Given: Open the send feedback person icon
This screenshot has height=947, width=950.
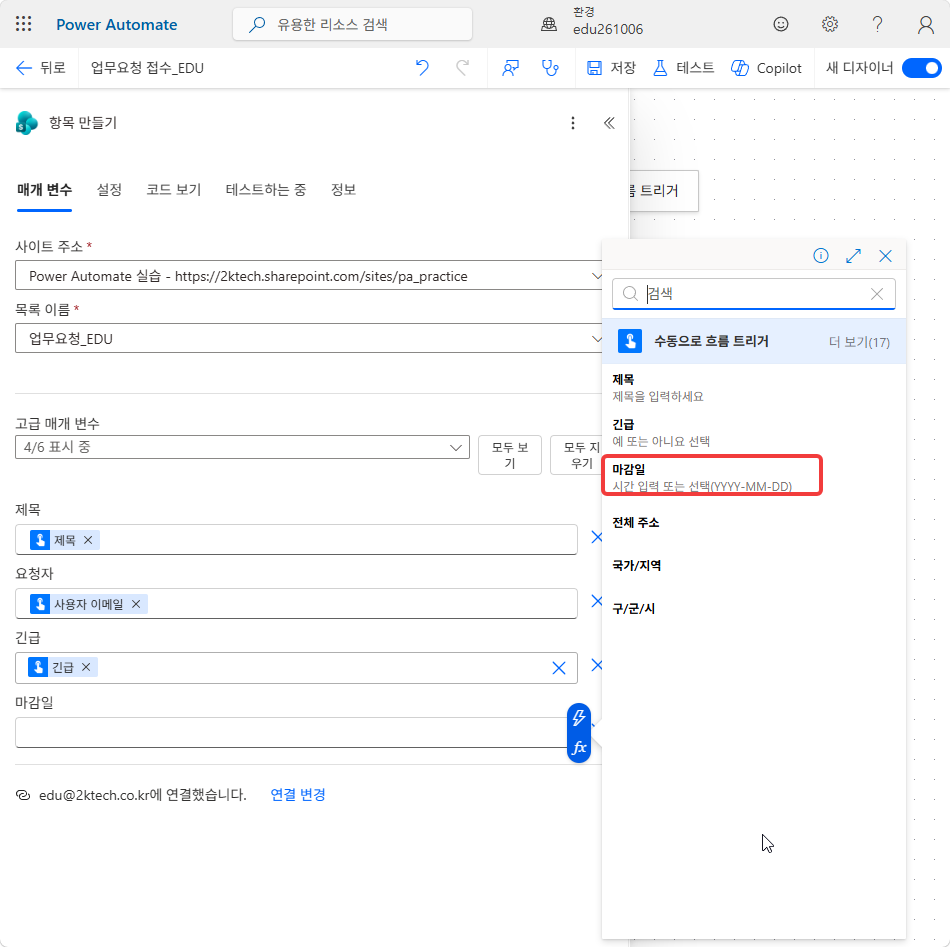Looking at the screenshot, I should click(510, 68).
